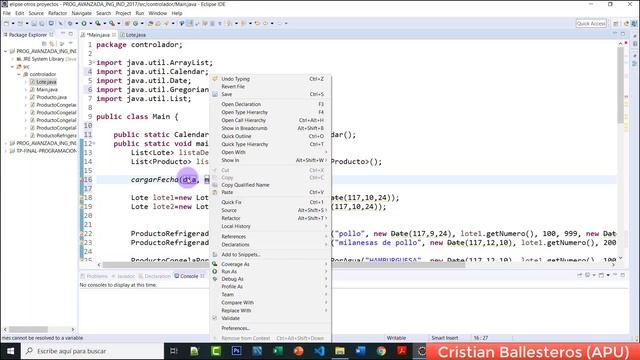This screenshot has height=360, width=640.
Task: Close the Main.java editor tab
Action: coord(114,35)
